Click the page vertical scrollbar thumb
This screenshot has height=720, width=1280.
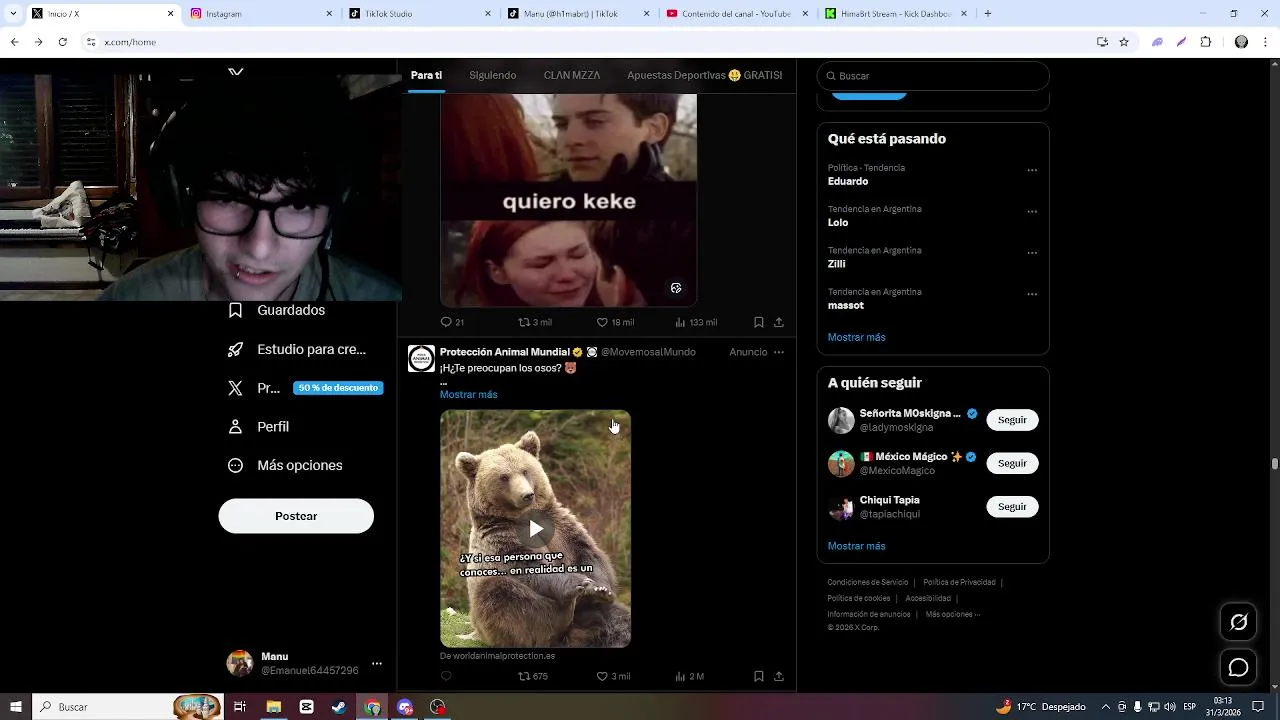1274,464
